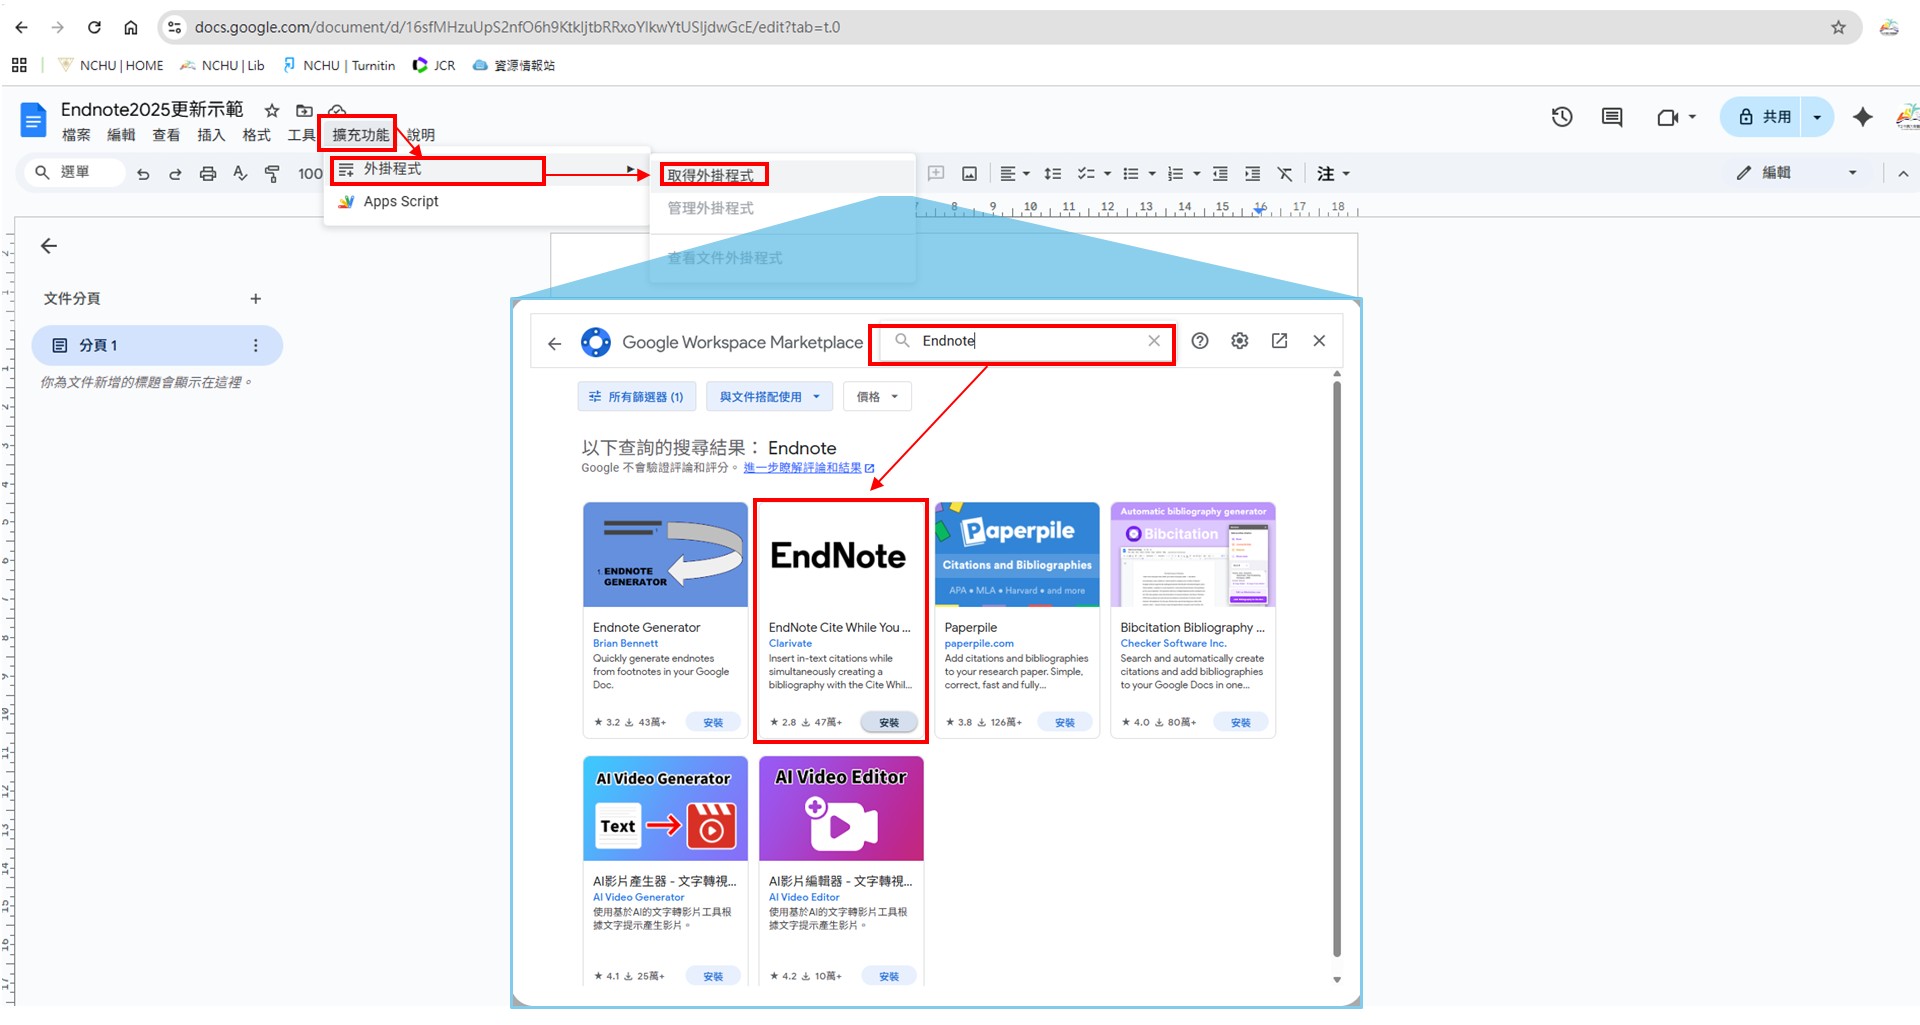Select 取得外掛程式 menu item
The height and width of the screenshot is (1025, 1920).
coord(711,176)
